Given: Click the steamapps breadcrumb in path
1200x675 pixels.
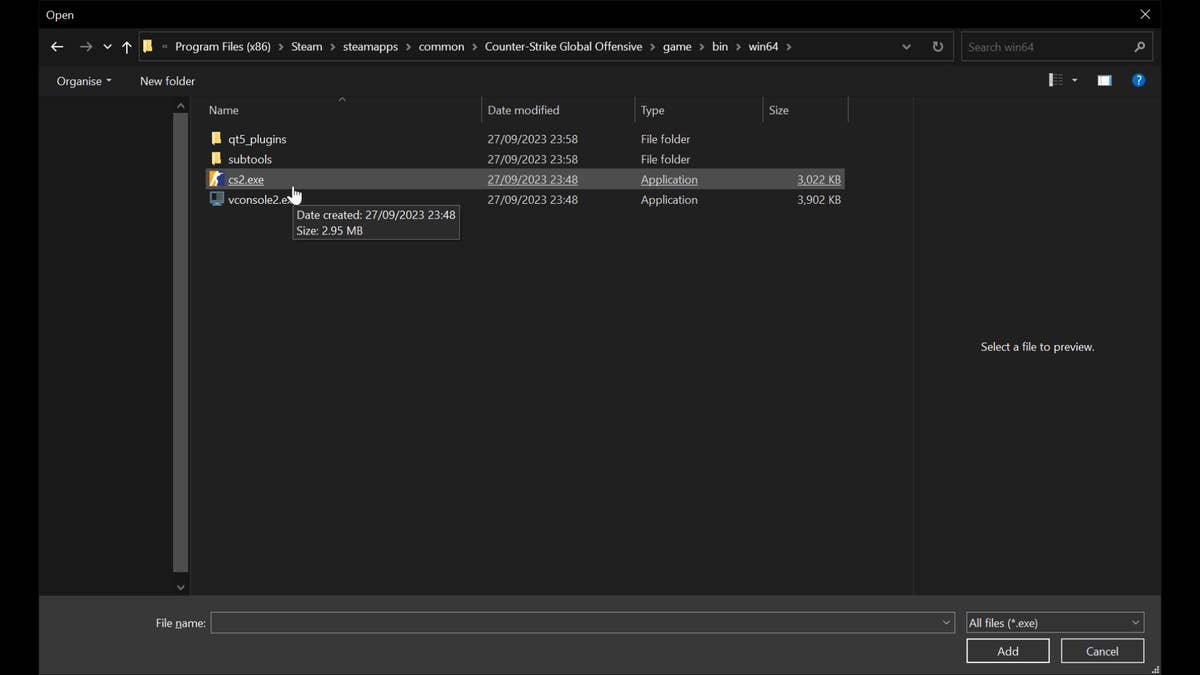Looking at the screenshot, I should [x=370, y=47].
